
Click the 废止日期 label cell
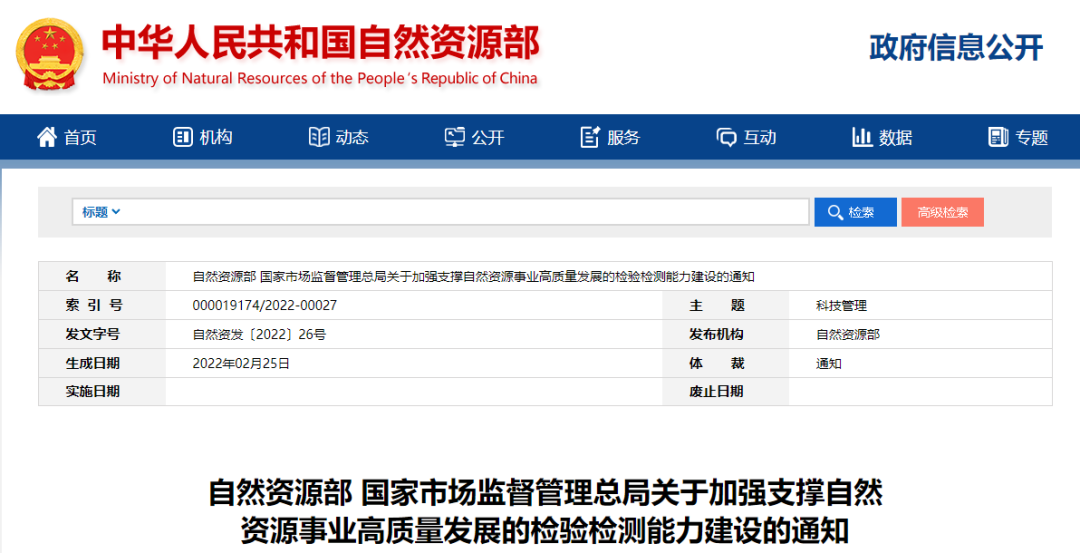point(726,391)
